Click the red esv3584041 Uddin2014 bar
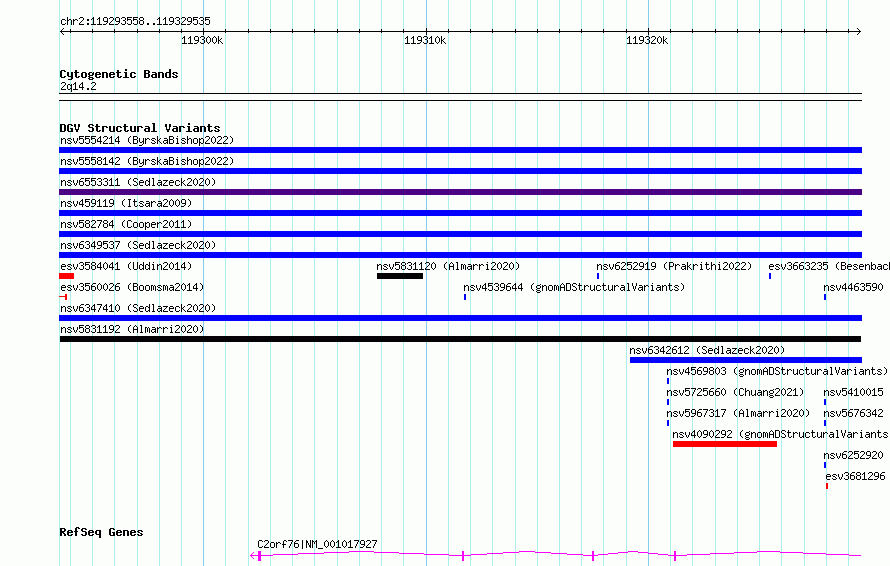Screen dimensions: 890x566 [66, 276]
